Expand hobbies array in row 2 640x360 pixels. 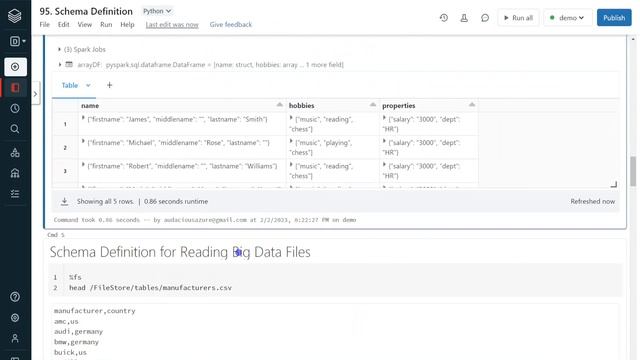tap(291, 141)
